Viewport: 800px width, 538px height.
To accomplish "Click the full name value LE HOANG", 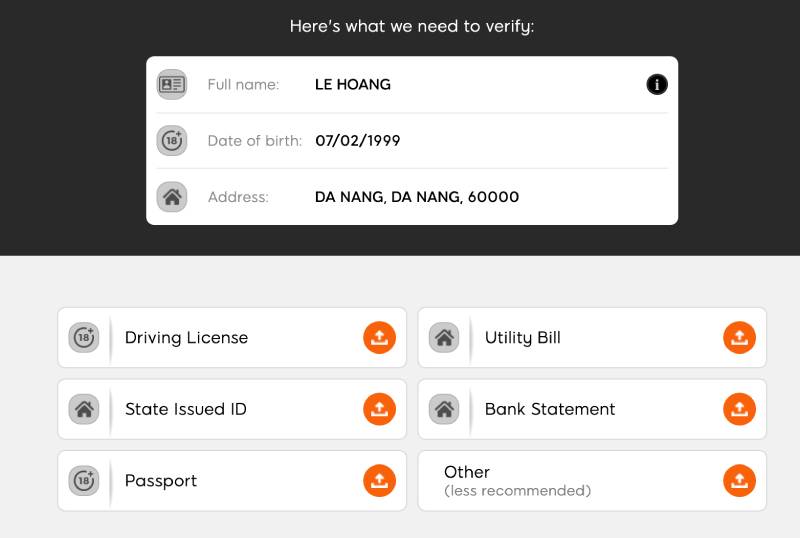I will pyautogui.click(x=353, y=85).
